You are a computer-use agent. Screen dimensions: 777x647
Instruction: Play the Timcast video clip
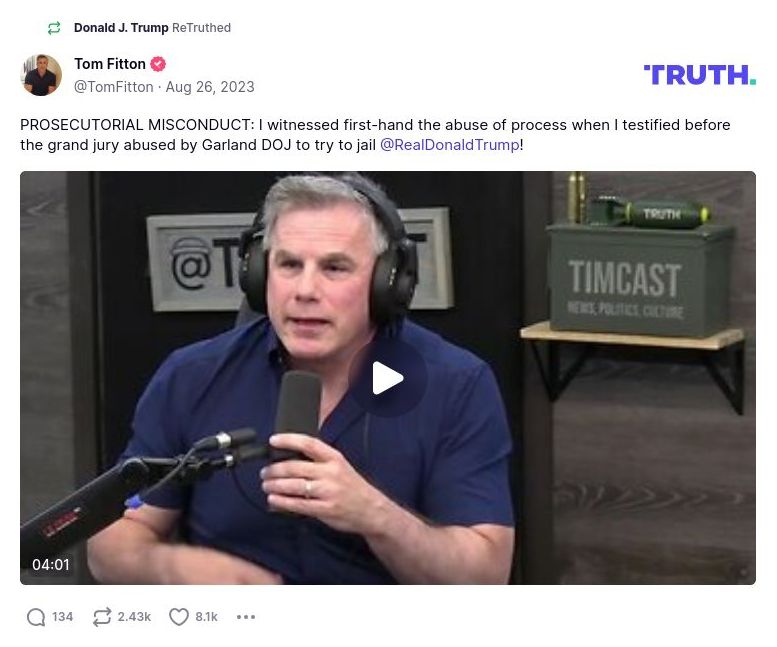pyautogui.click(x=388, y=378)
